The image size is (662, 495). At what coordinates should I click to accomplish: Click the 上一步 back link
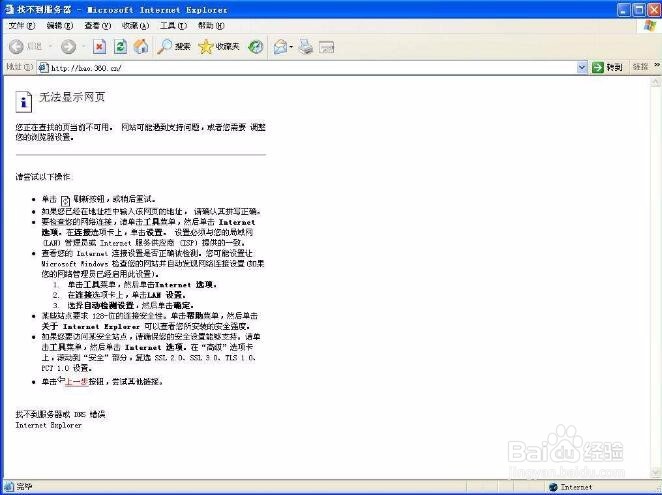point(76,381)
